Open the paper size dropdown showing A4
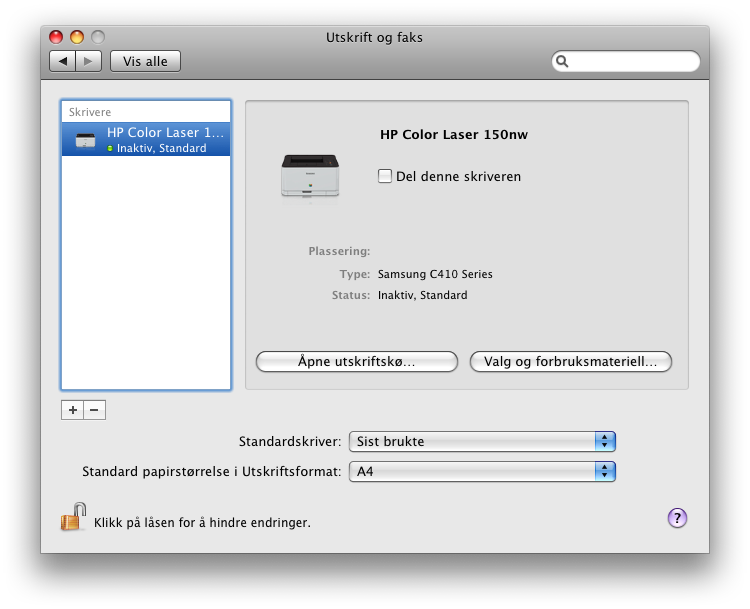750x609 pixels. (x=482, y=472)
